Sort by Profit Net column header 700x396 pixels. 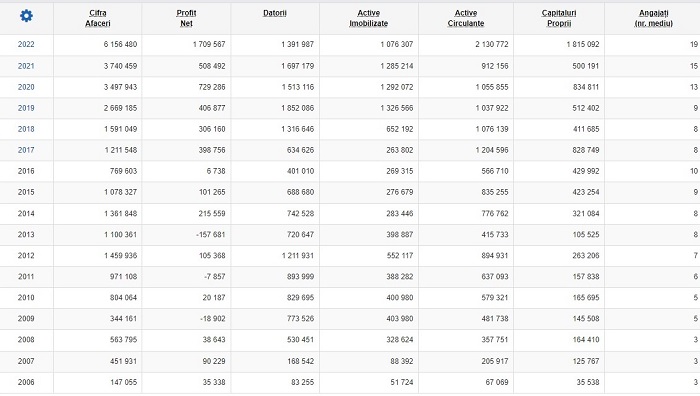[x=186, y=18]
